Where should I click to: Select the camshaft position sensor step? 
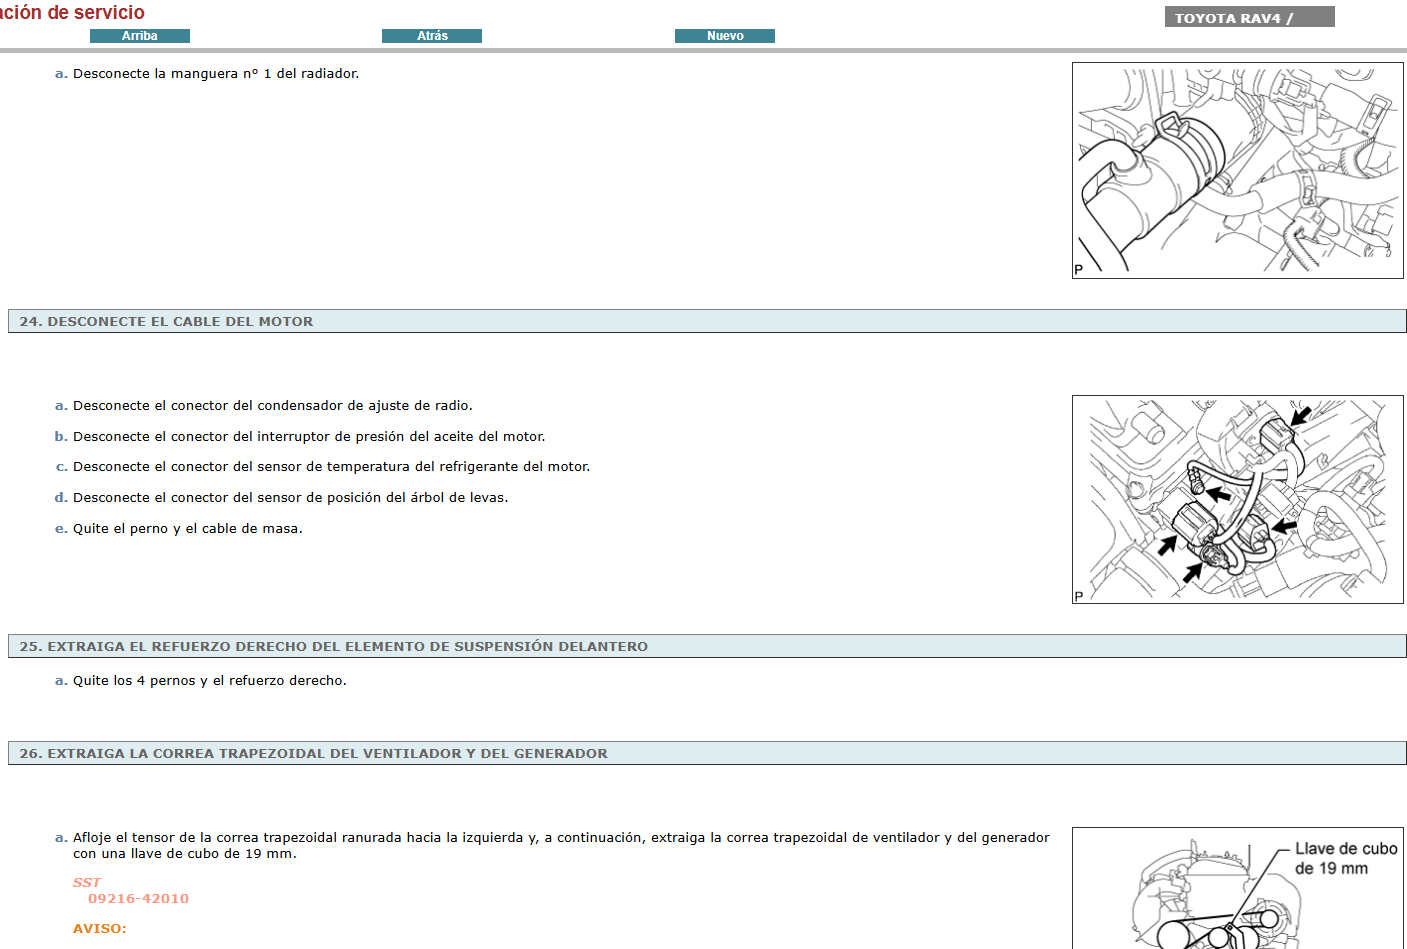[x=290, y=498]
